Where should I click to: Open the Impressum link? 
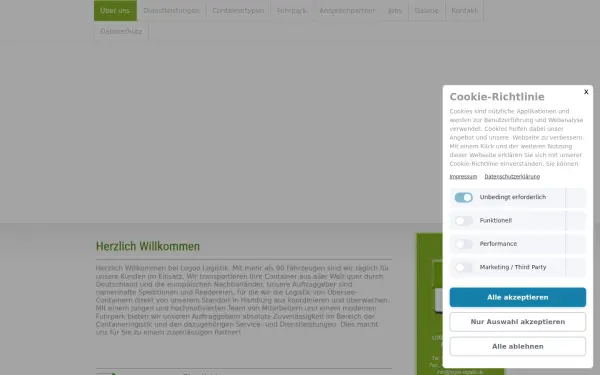[463, 176]
